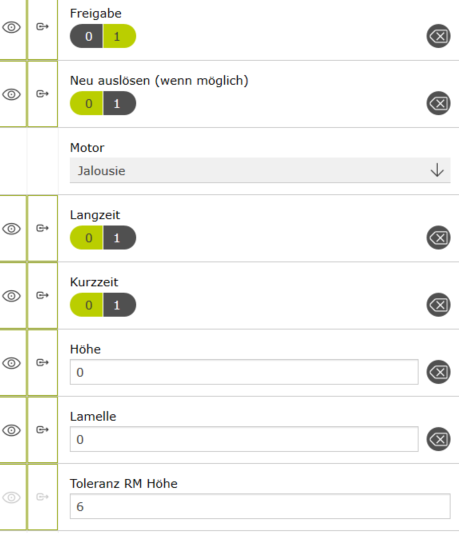The width and height of the screenshot is (459, 533).
Task: Click the Toleranz RM Höhe input field
Action: click(260, 506)
